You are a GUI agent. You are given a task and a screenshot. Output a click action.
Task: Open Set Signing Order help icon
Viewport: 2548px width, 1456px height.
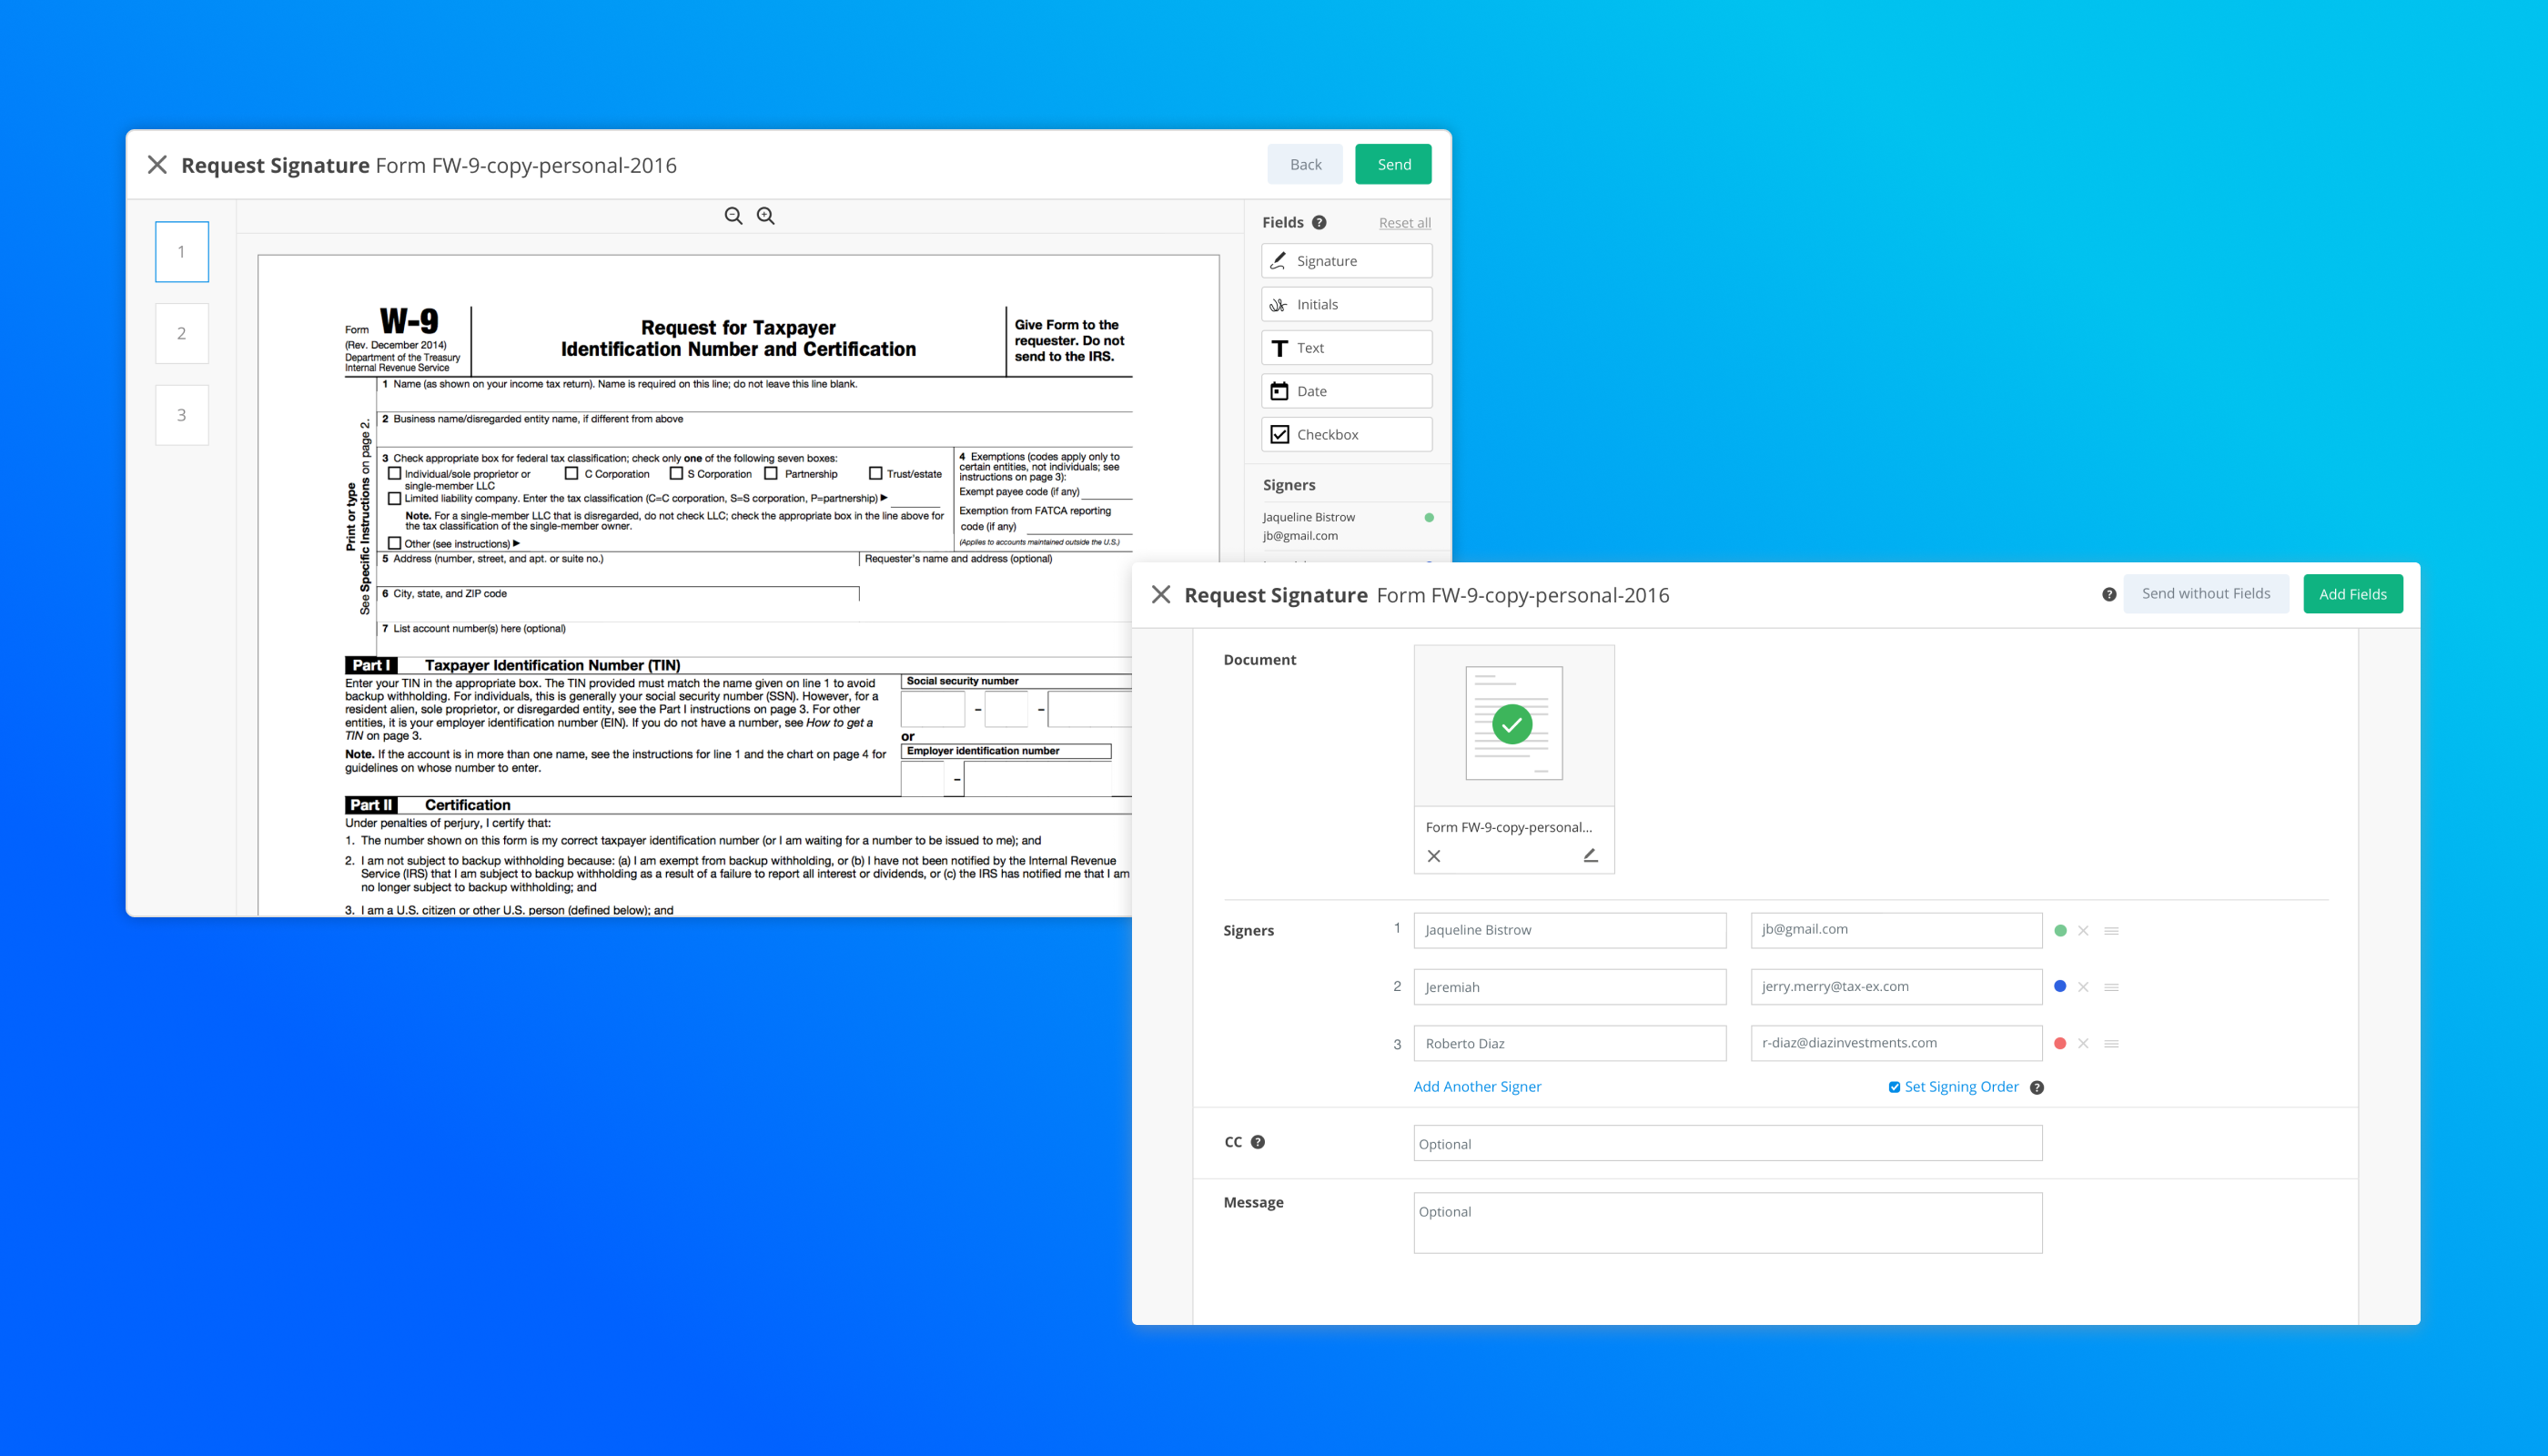click(2037, 1088)
